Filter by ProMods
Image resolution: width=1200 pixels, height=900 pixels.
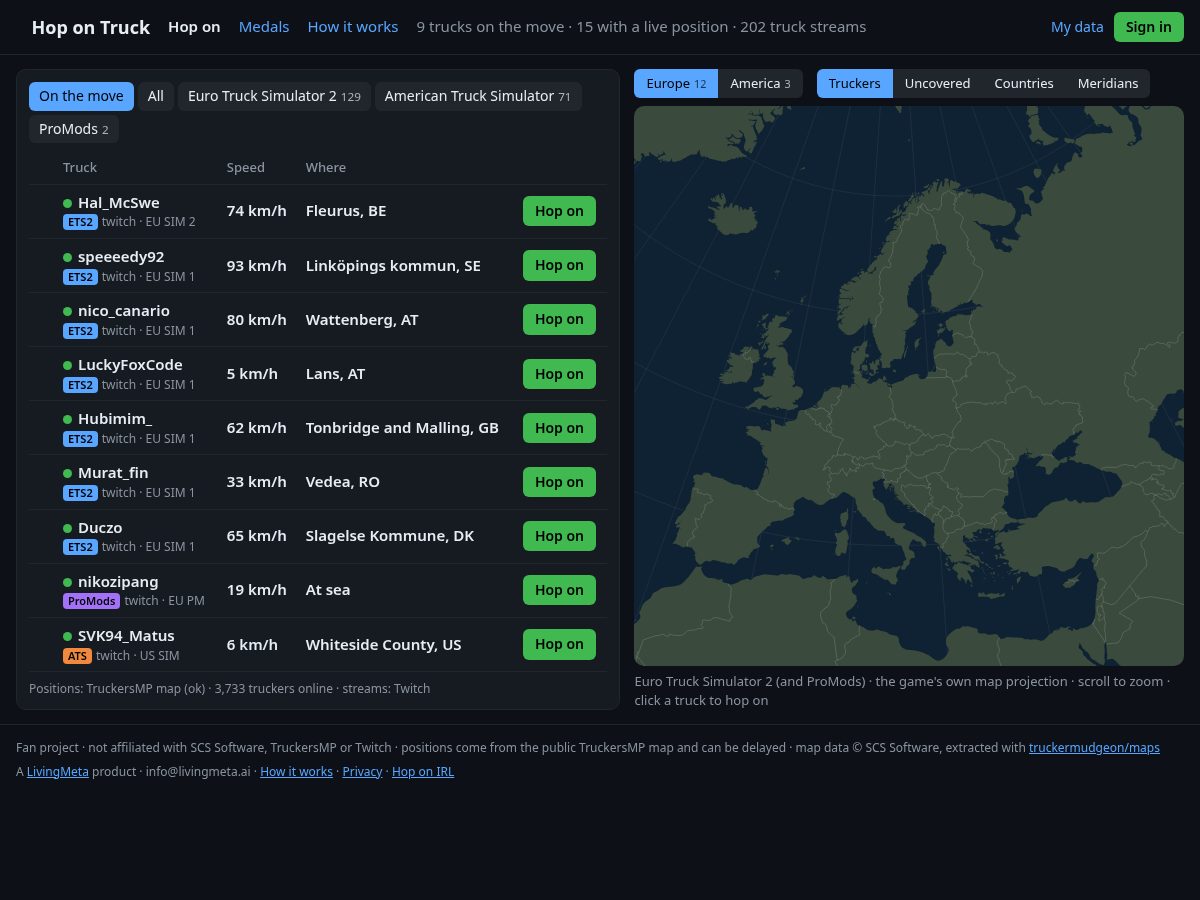tap(74, 129)
